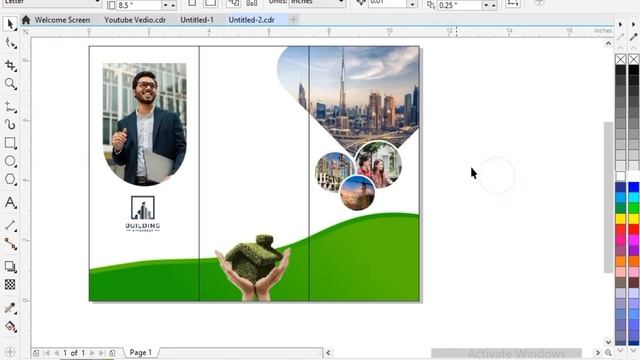
Task: Click the zoom navigator icon at bottom right
Action: click(608, 352)
